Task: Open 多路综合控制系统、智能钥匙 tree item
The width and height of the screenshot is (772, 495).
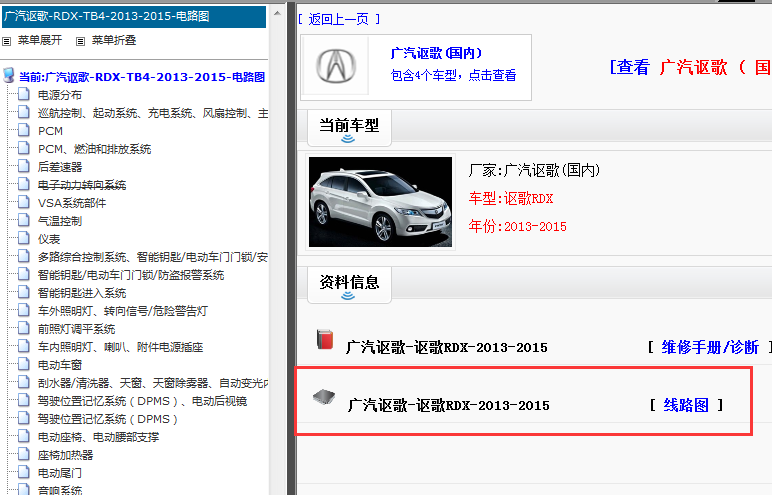Action: [x=153, y=257]
